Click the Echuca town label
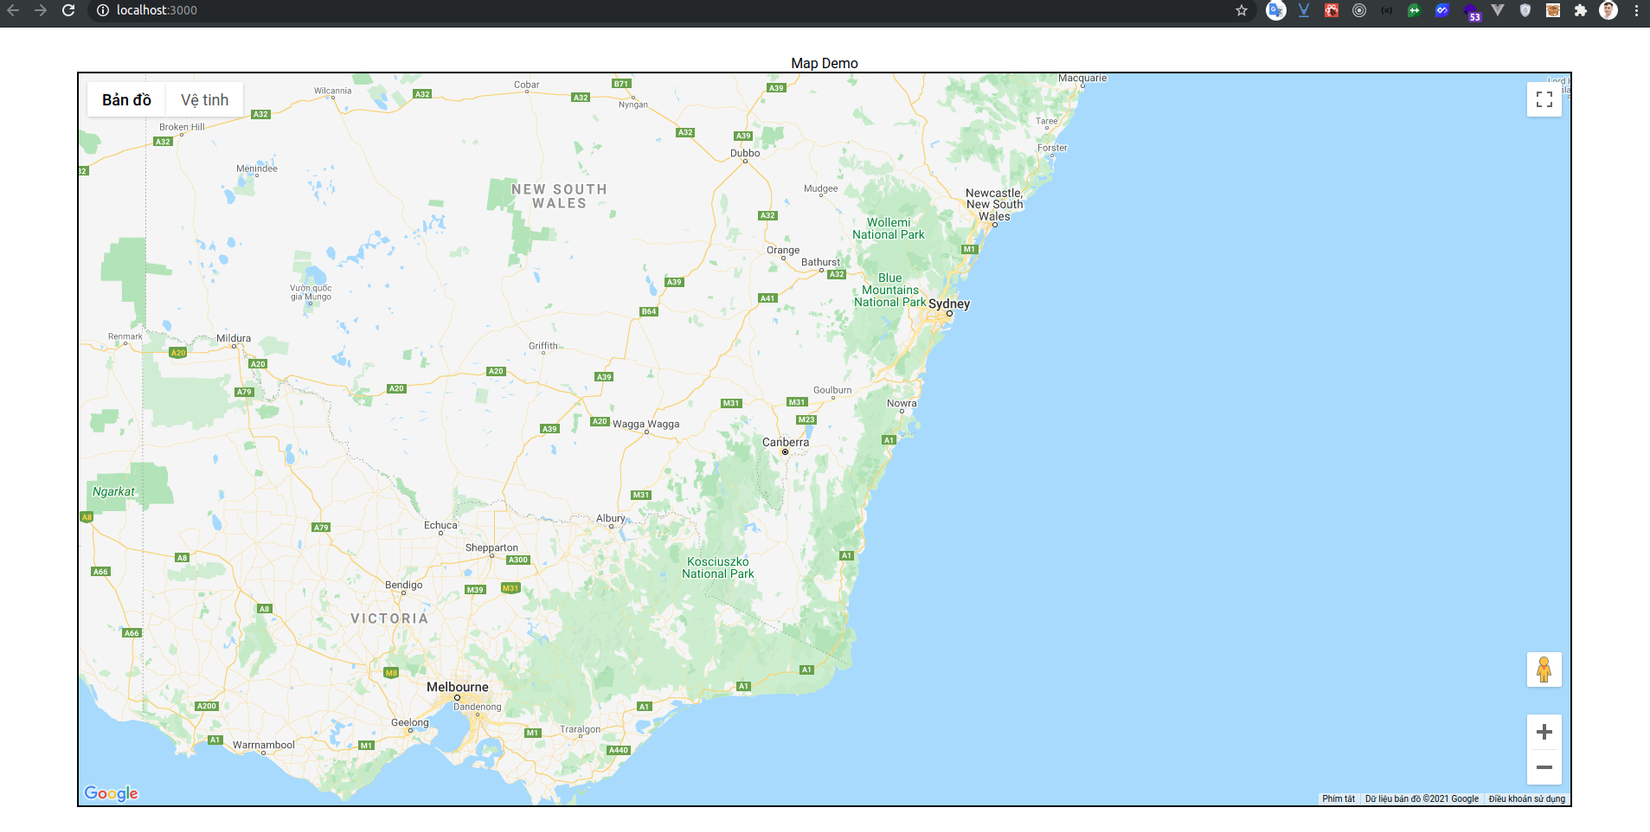This screenshot has width=1650, height=832. (440, 525)
